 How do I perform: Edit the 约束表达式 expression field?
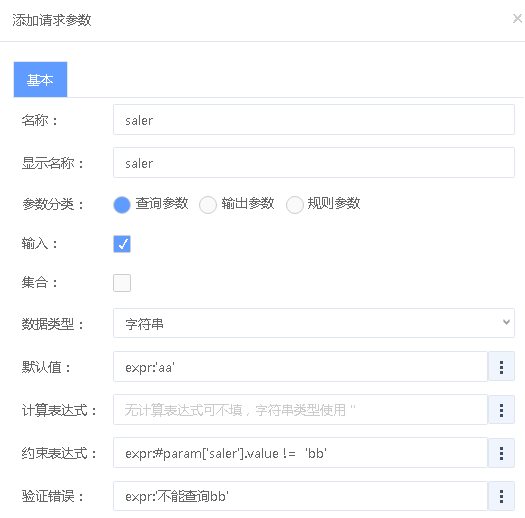tap(300, 453)
